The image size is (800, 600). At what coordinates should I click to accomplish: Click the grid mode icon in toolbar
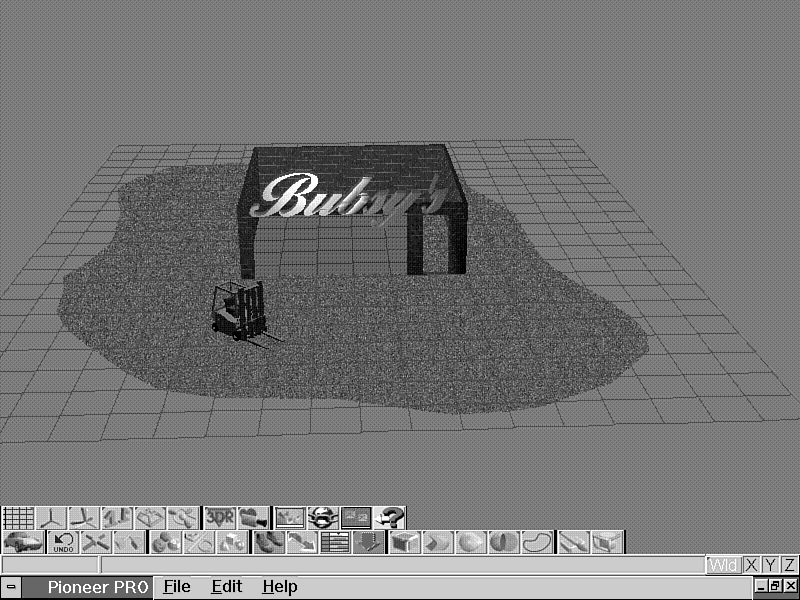tap(18, 518)
